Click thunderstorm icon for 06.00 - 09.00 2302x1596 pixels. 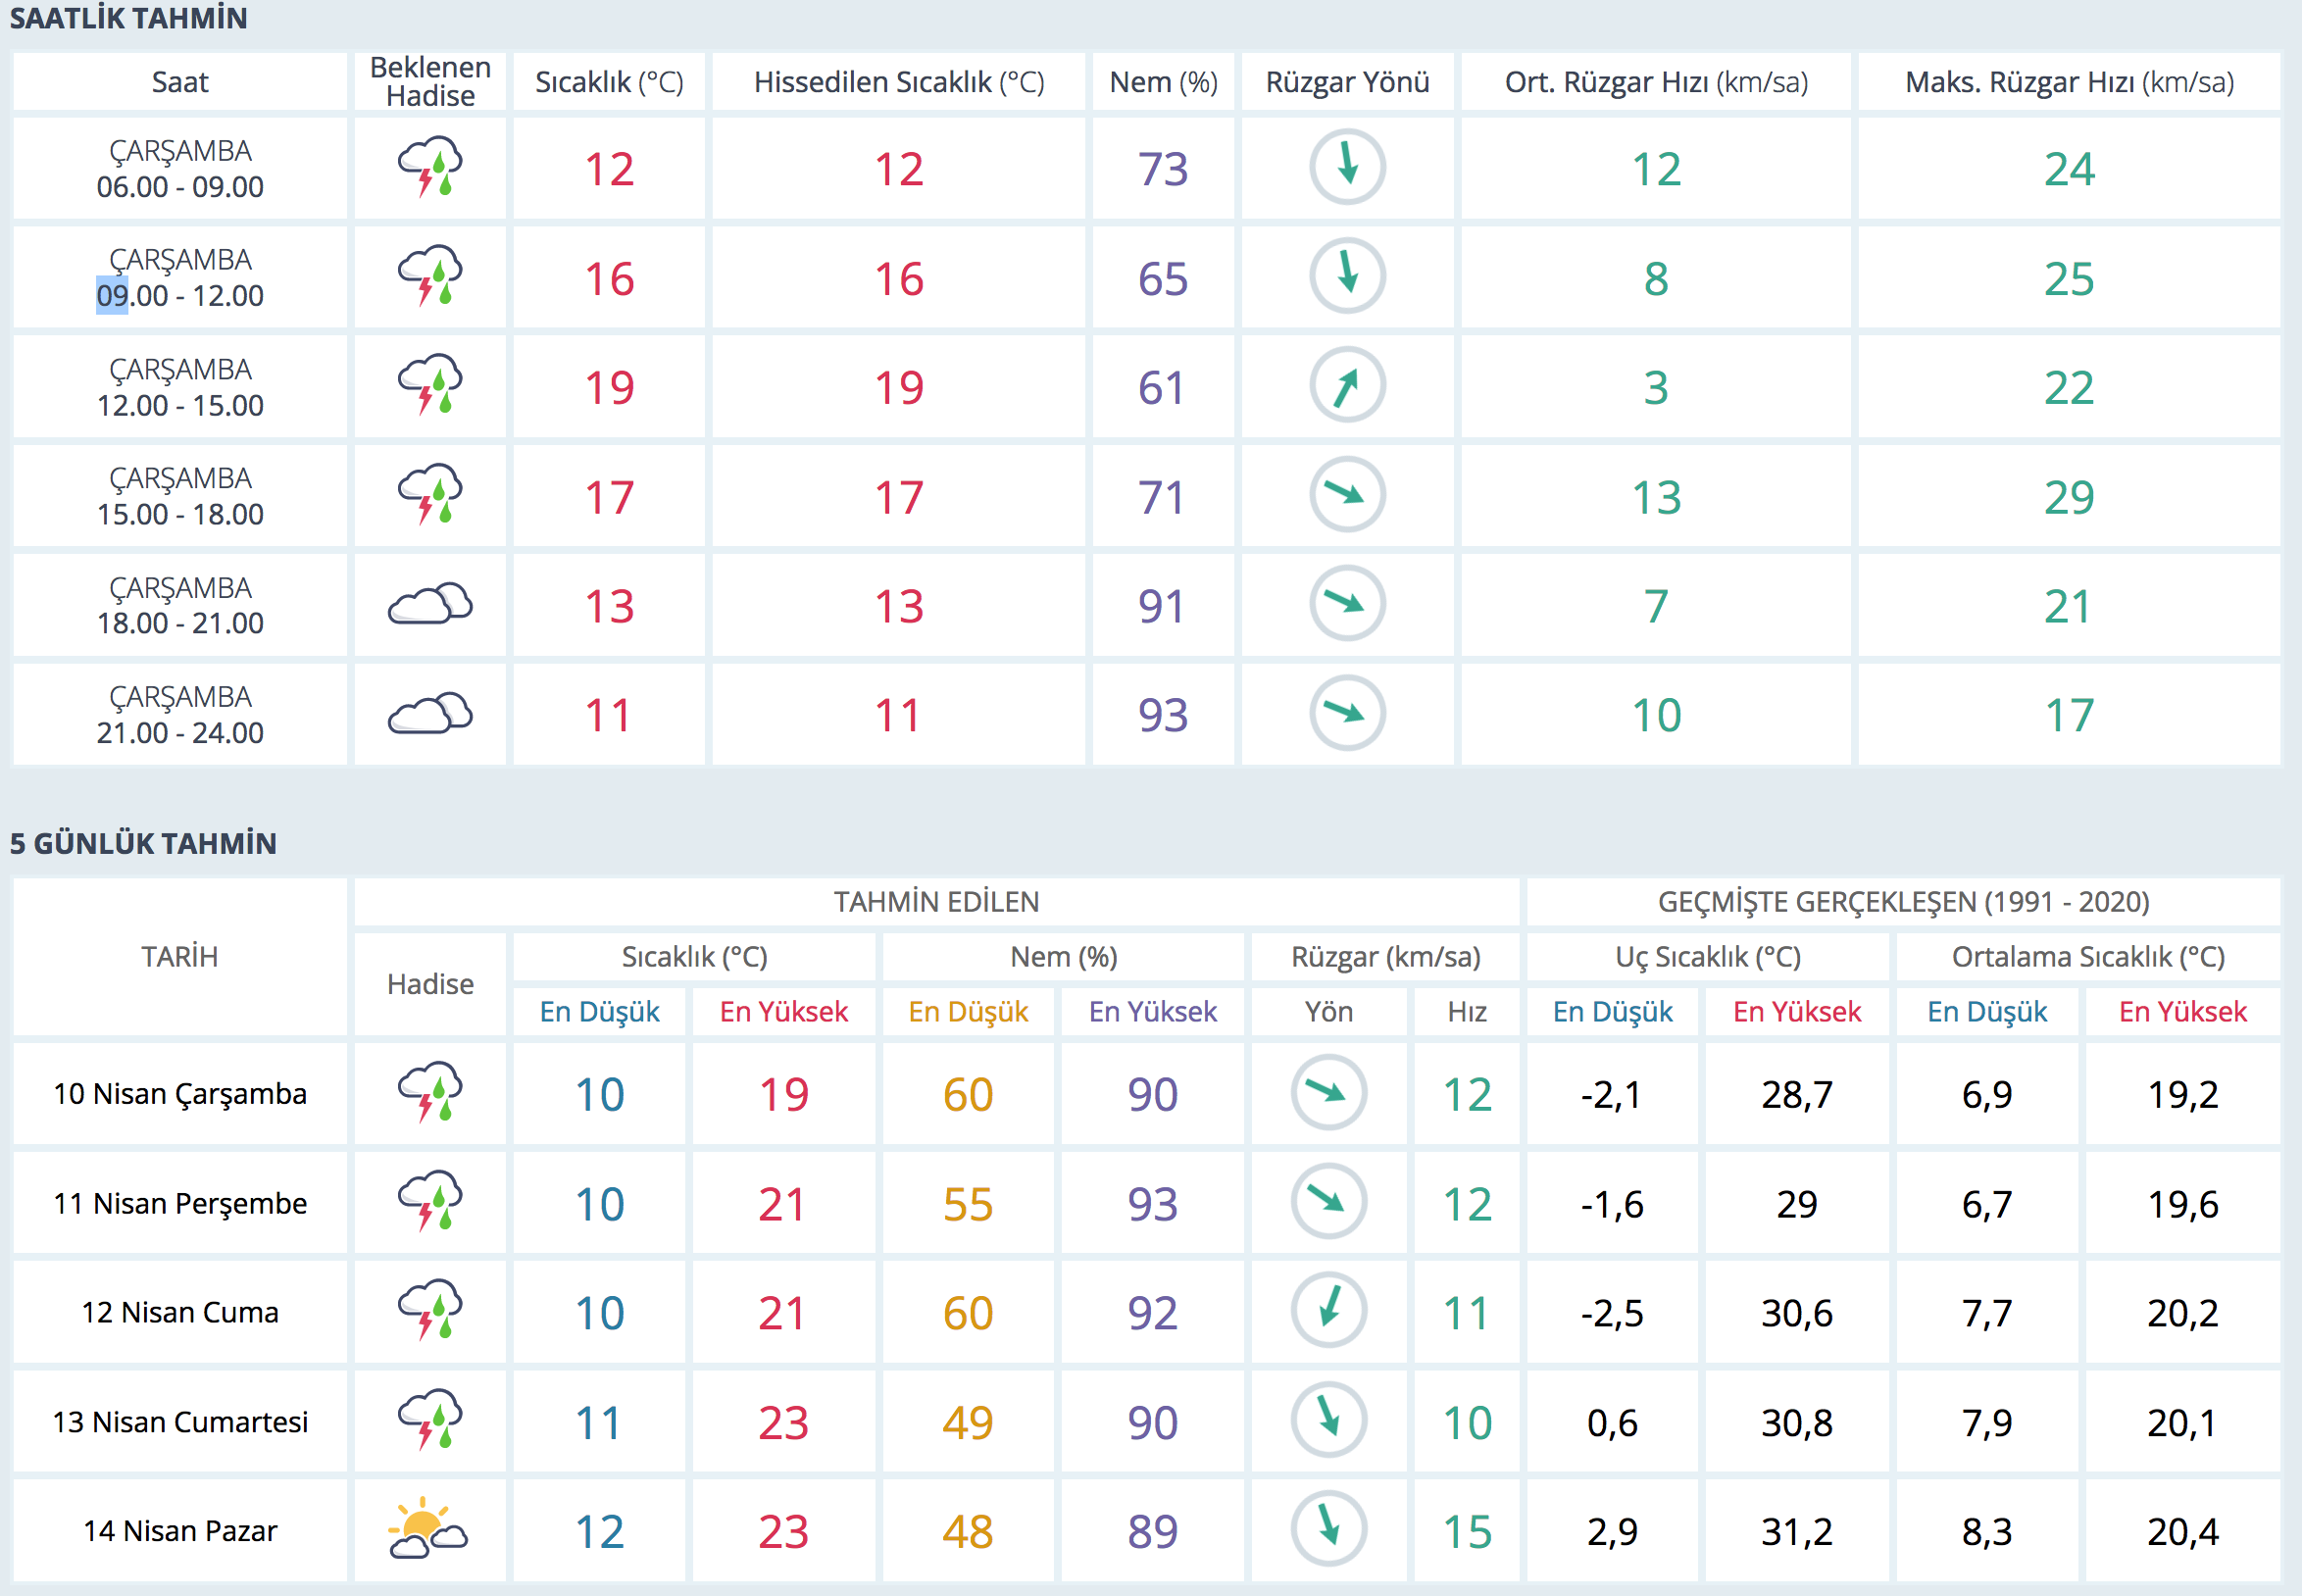point(430,168)
